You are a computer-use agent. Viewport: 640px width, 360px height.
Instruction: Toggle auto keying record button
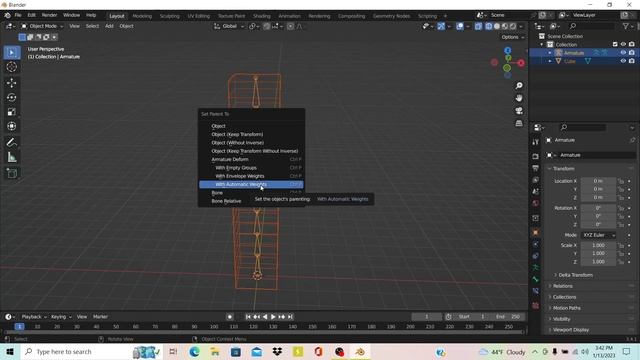[x=230, y=317]
